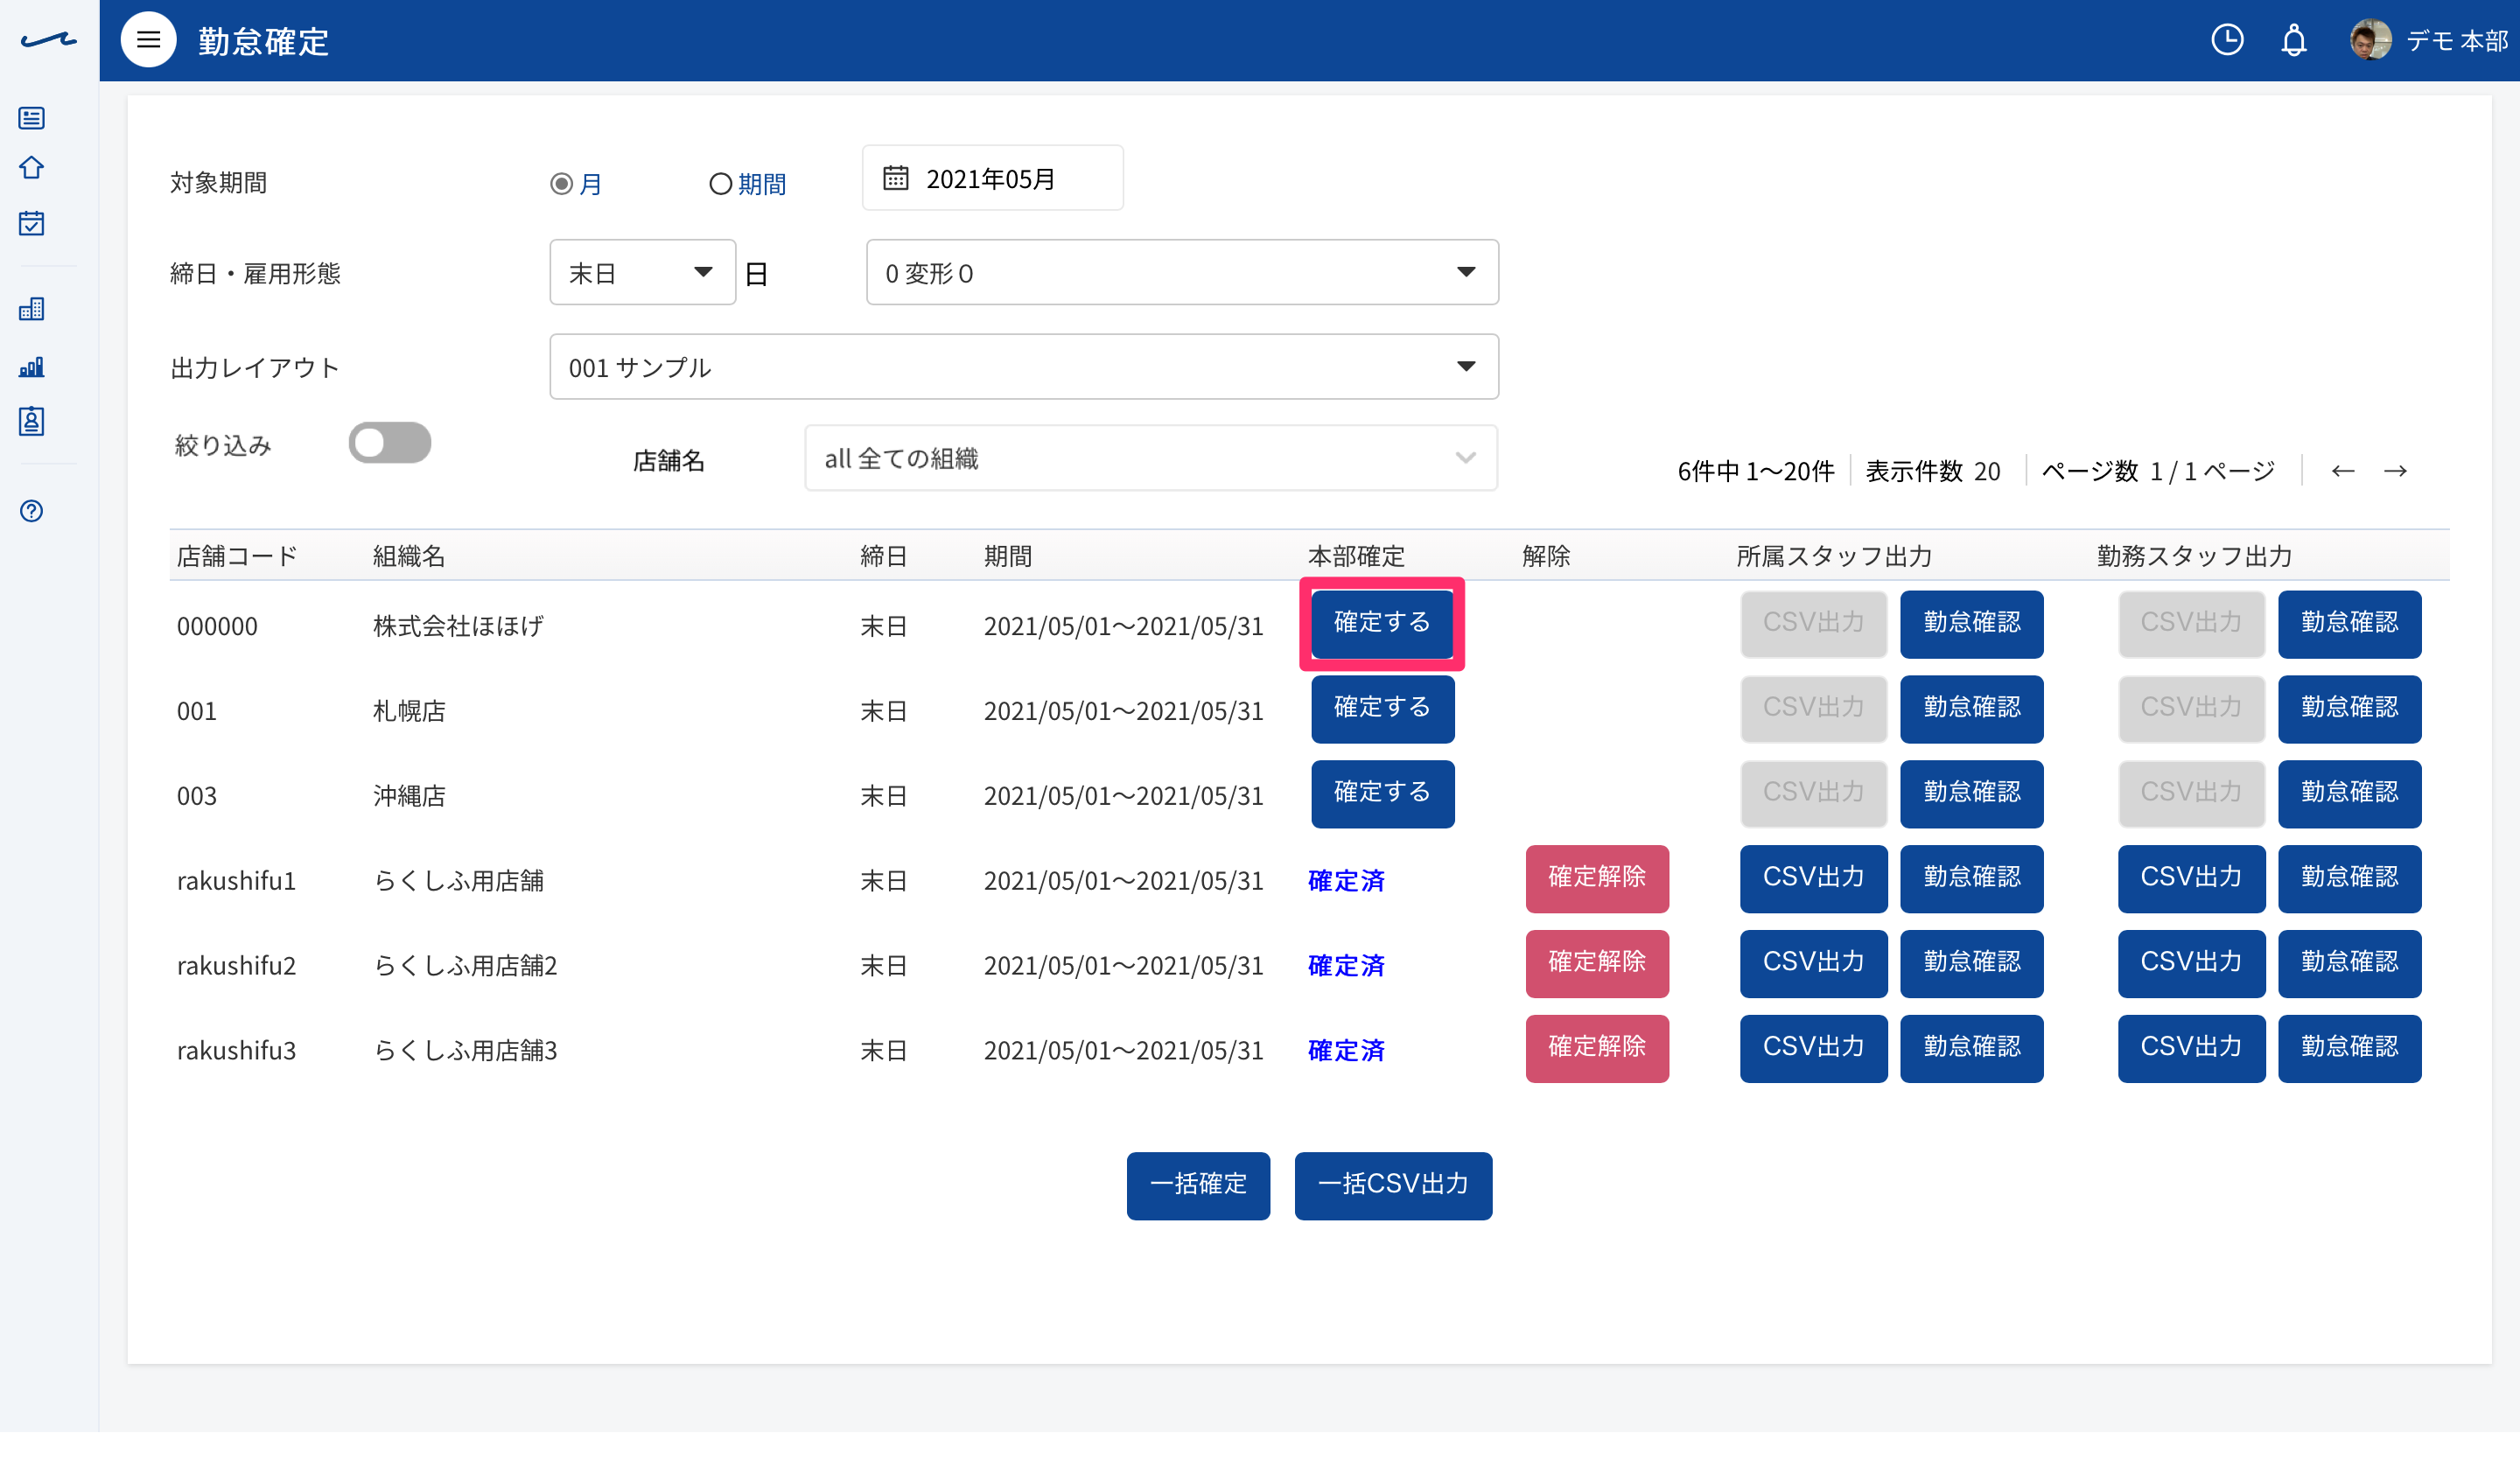
Task: Click 確定済 status for rakushifu3
Action: (x=1346, y=1051)
